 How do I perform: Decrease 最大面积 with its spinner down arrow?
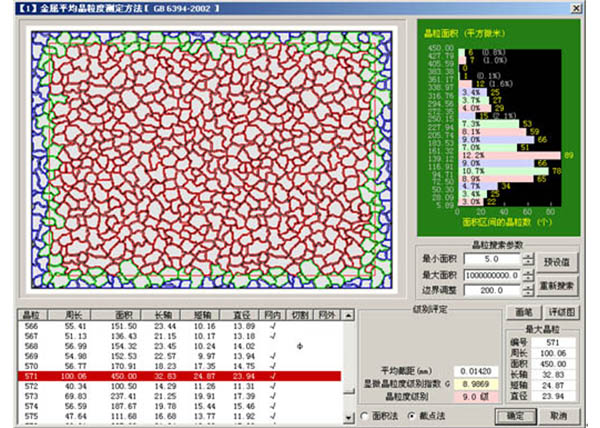pos(528,278)
